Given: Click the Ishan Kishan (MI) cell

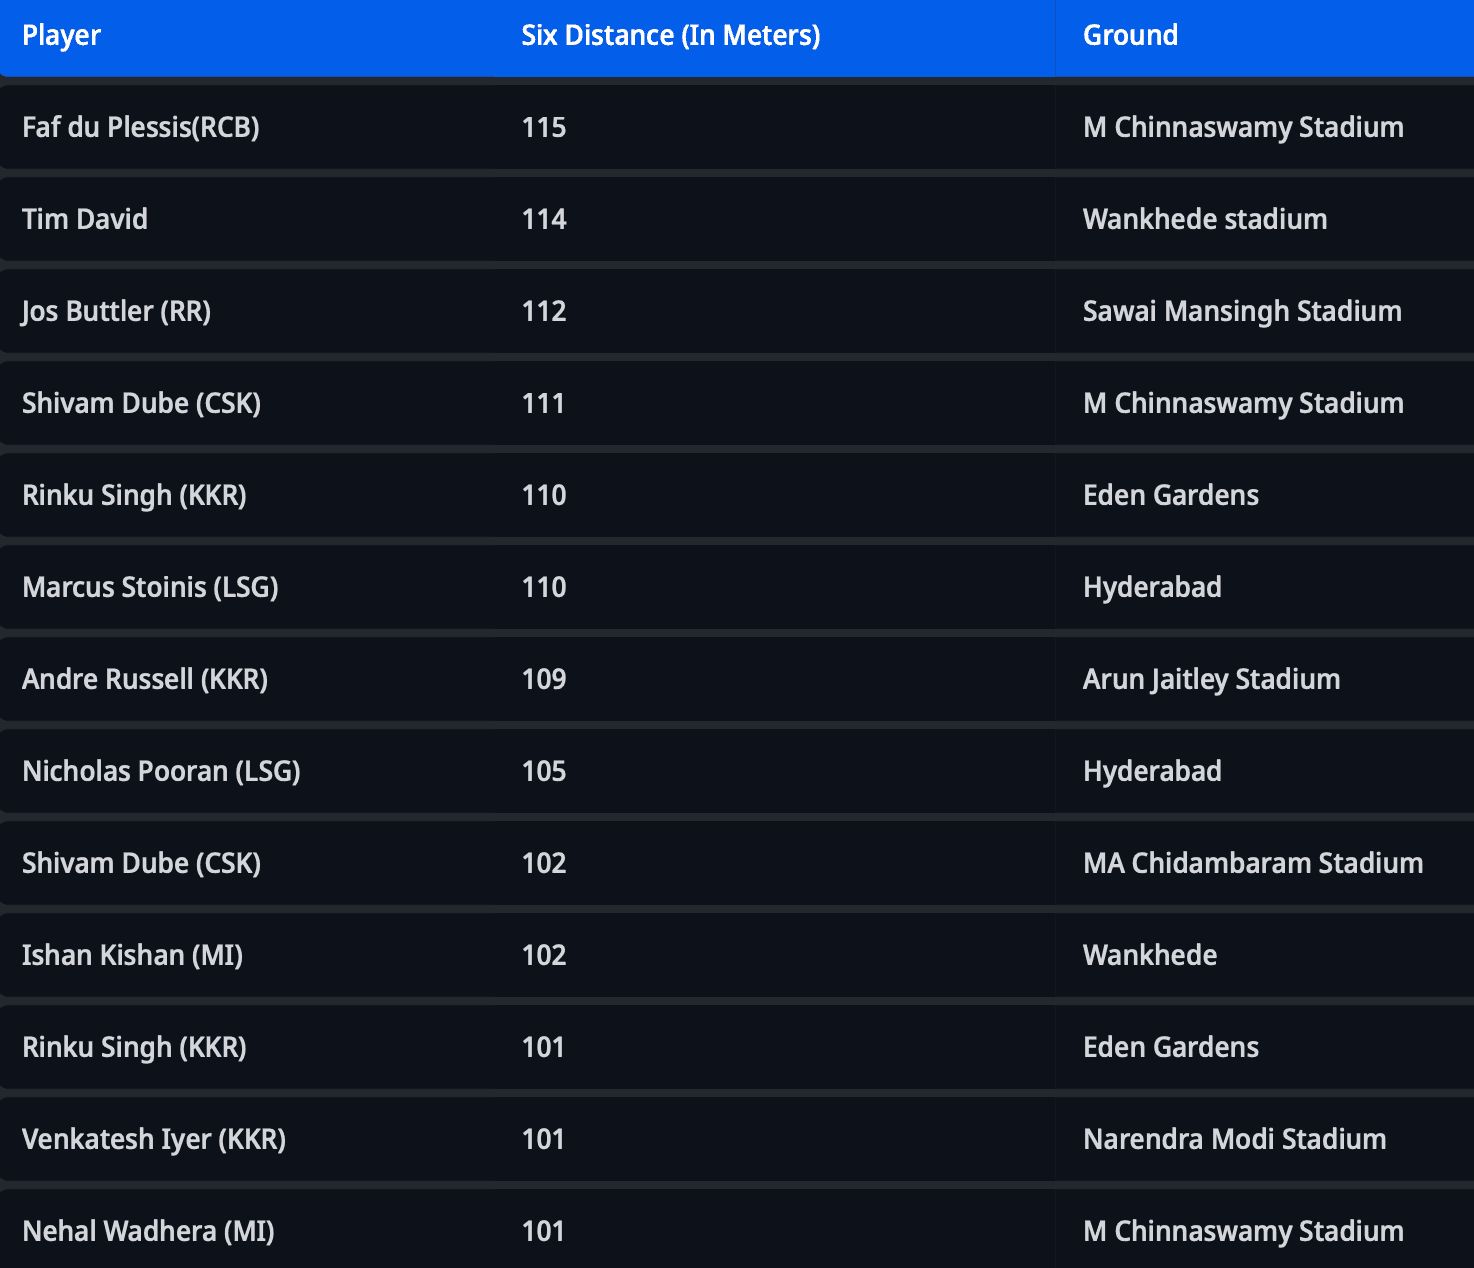Looking at the screenshot, I should click(x=132, y=956).
